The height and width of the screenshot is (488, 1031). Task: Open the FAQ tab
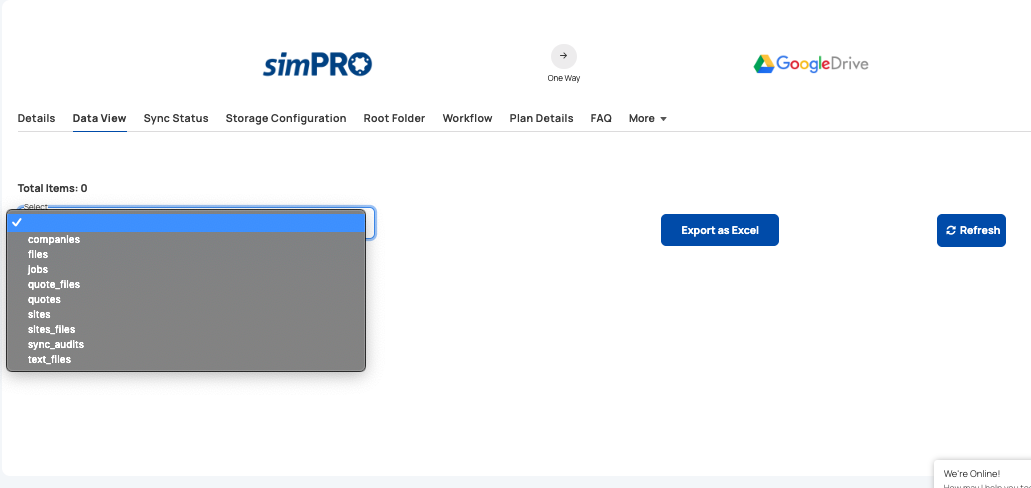click(x=601, y=118)
